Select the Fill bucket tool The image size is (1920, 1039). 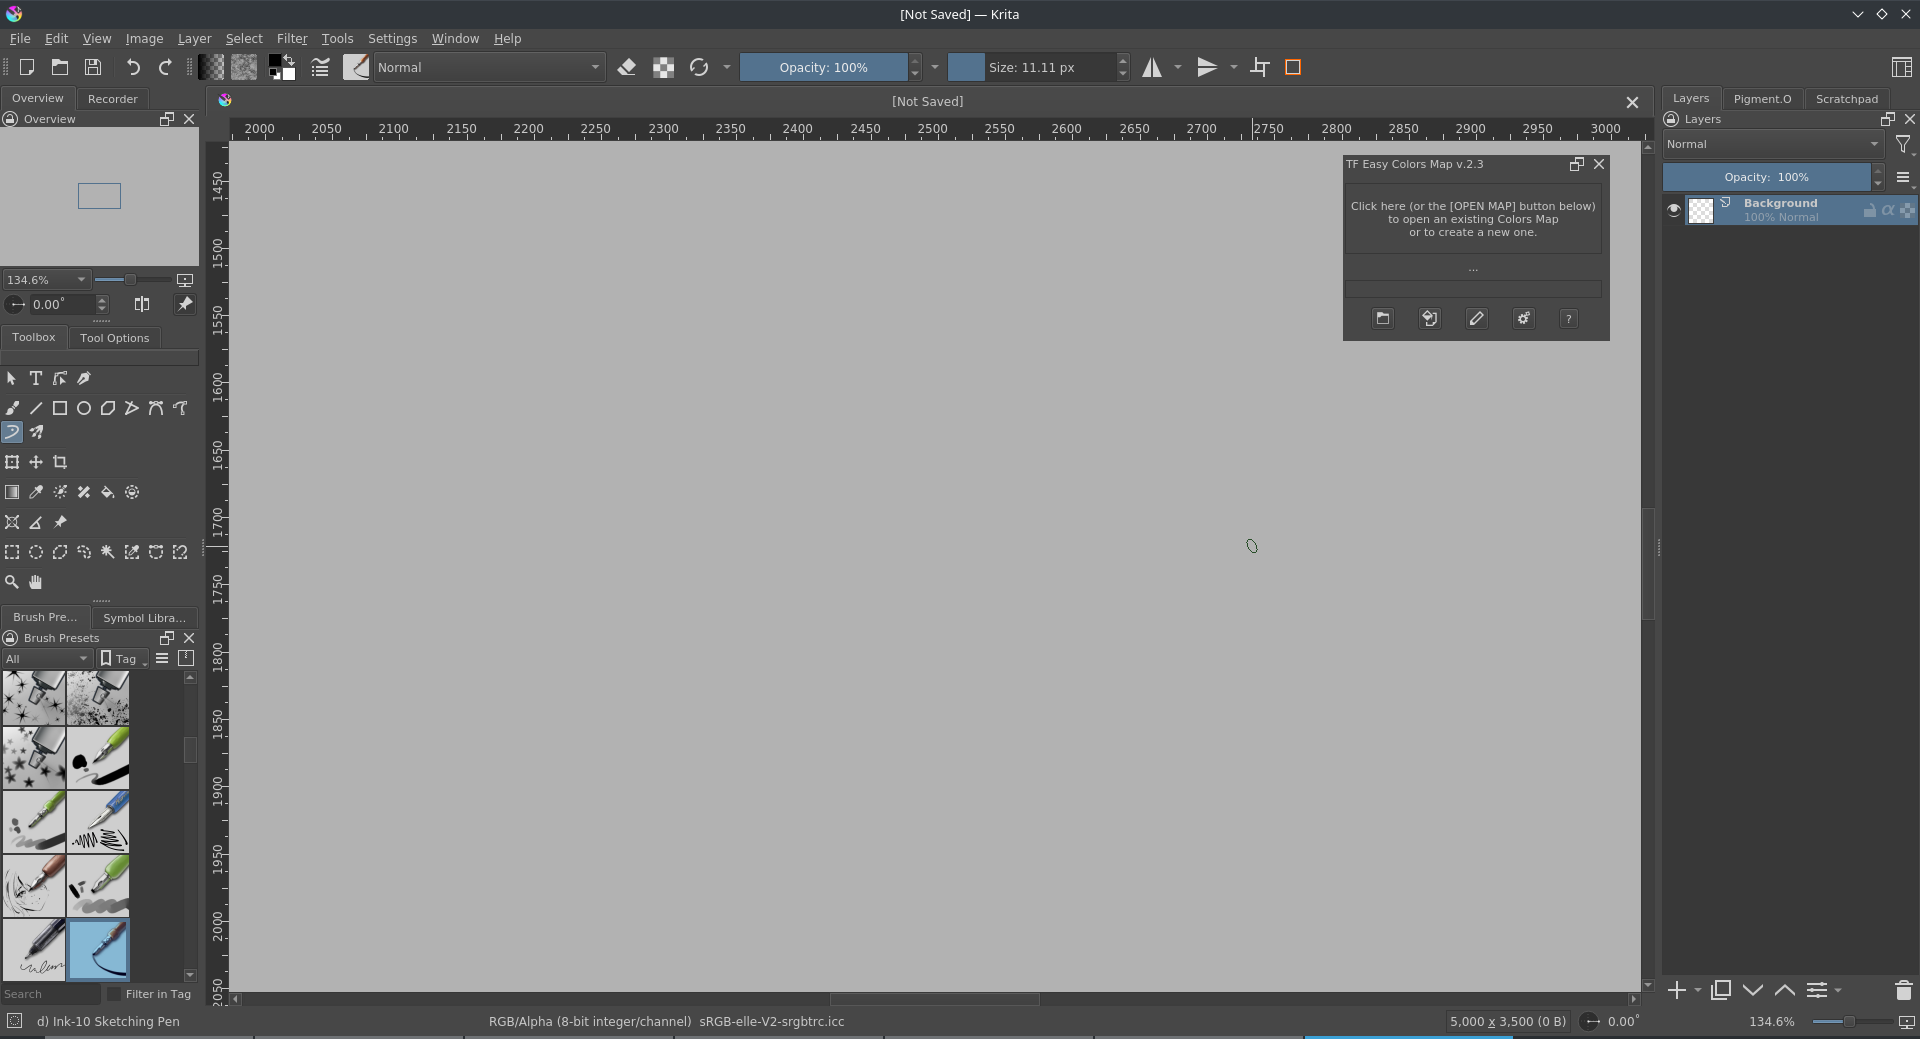click(x=108, y=492)
